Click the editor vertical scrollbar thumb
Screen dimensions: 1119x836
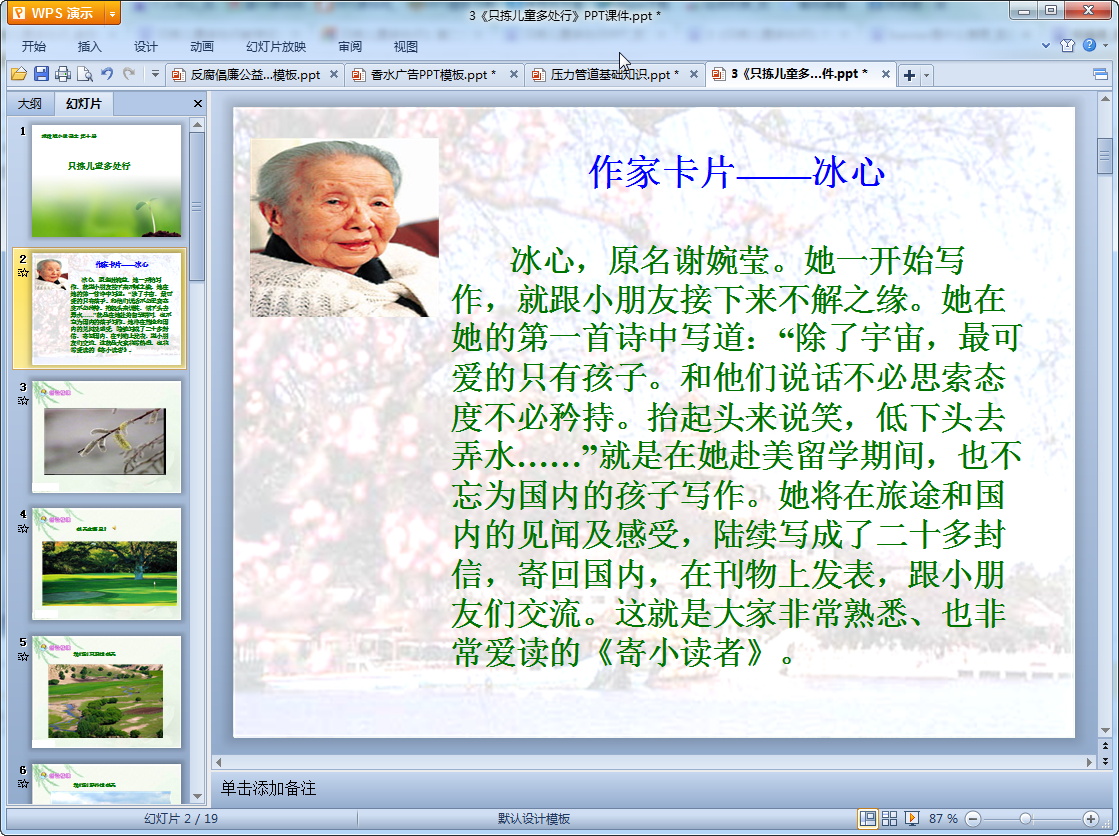pyautogui.click(x=1105, y=156)
